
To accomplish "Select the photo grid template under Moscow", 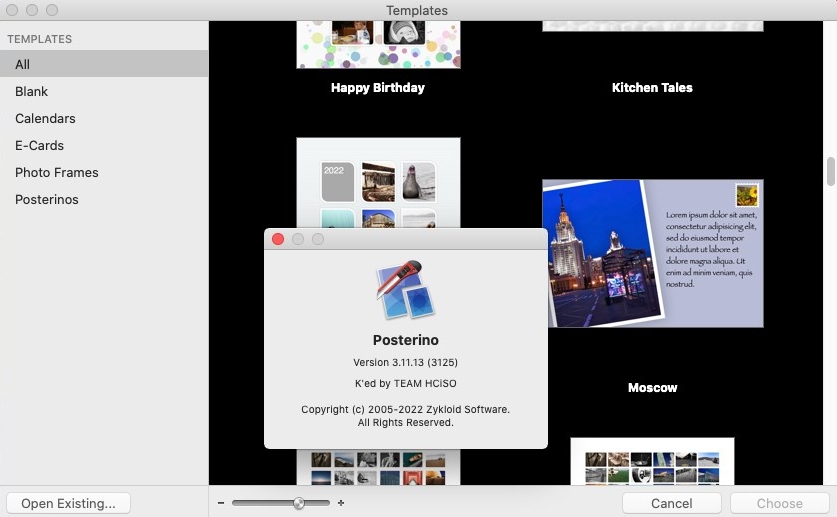I will 652,462.
